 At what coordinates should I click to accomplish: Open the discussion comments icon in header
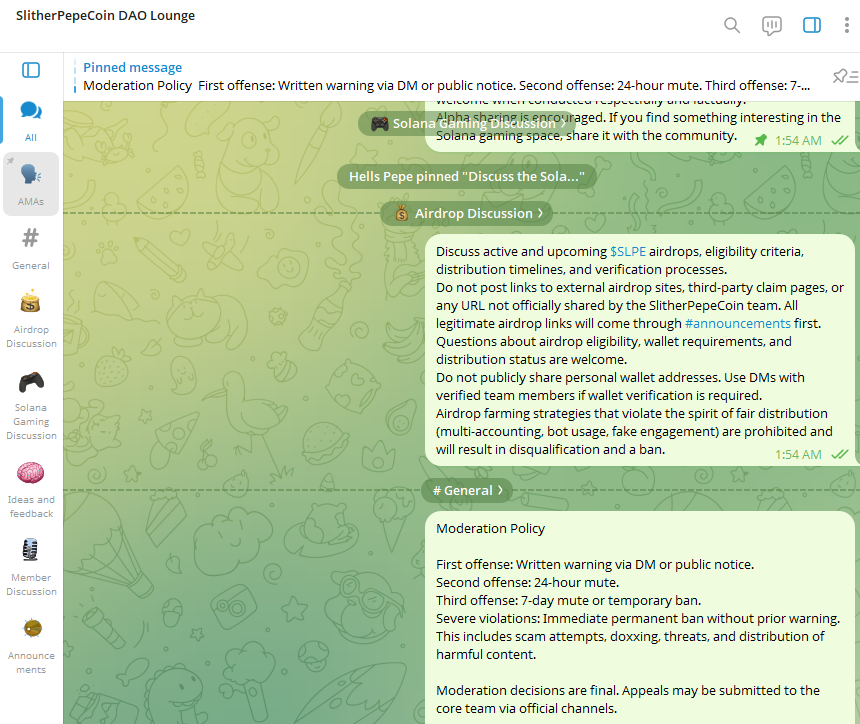point(772,25)
